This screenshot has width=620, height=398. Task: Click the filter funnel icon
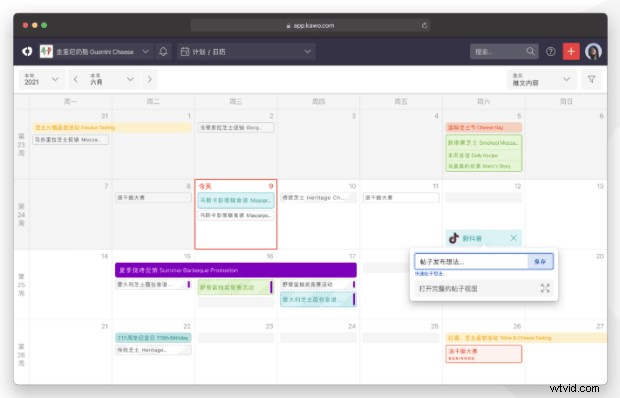(592, 79)
